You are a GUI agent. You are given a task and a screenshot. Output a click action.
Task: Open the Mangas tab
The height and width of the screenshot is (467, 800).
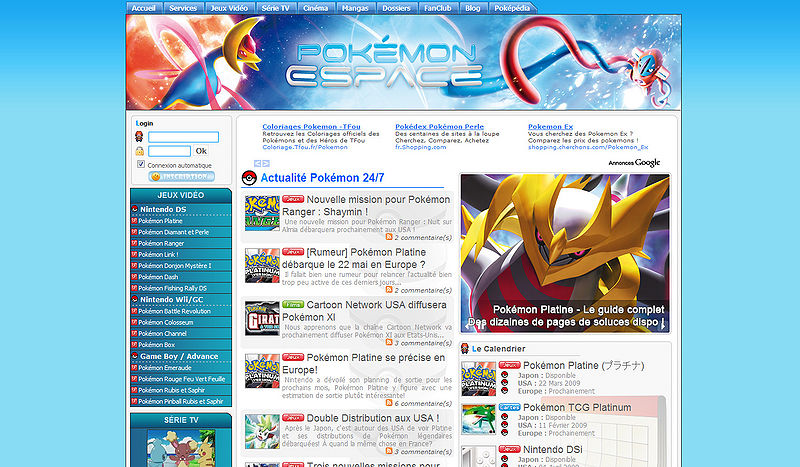(x=355, y=8)
